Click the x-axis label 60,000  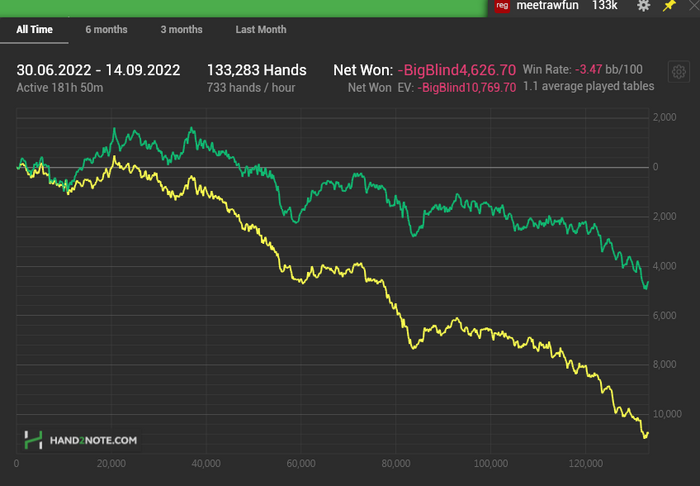[301, 464]
